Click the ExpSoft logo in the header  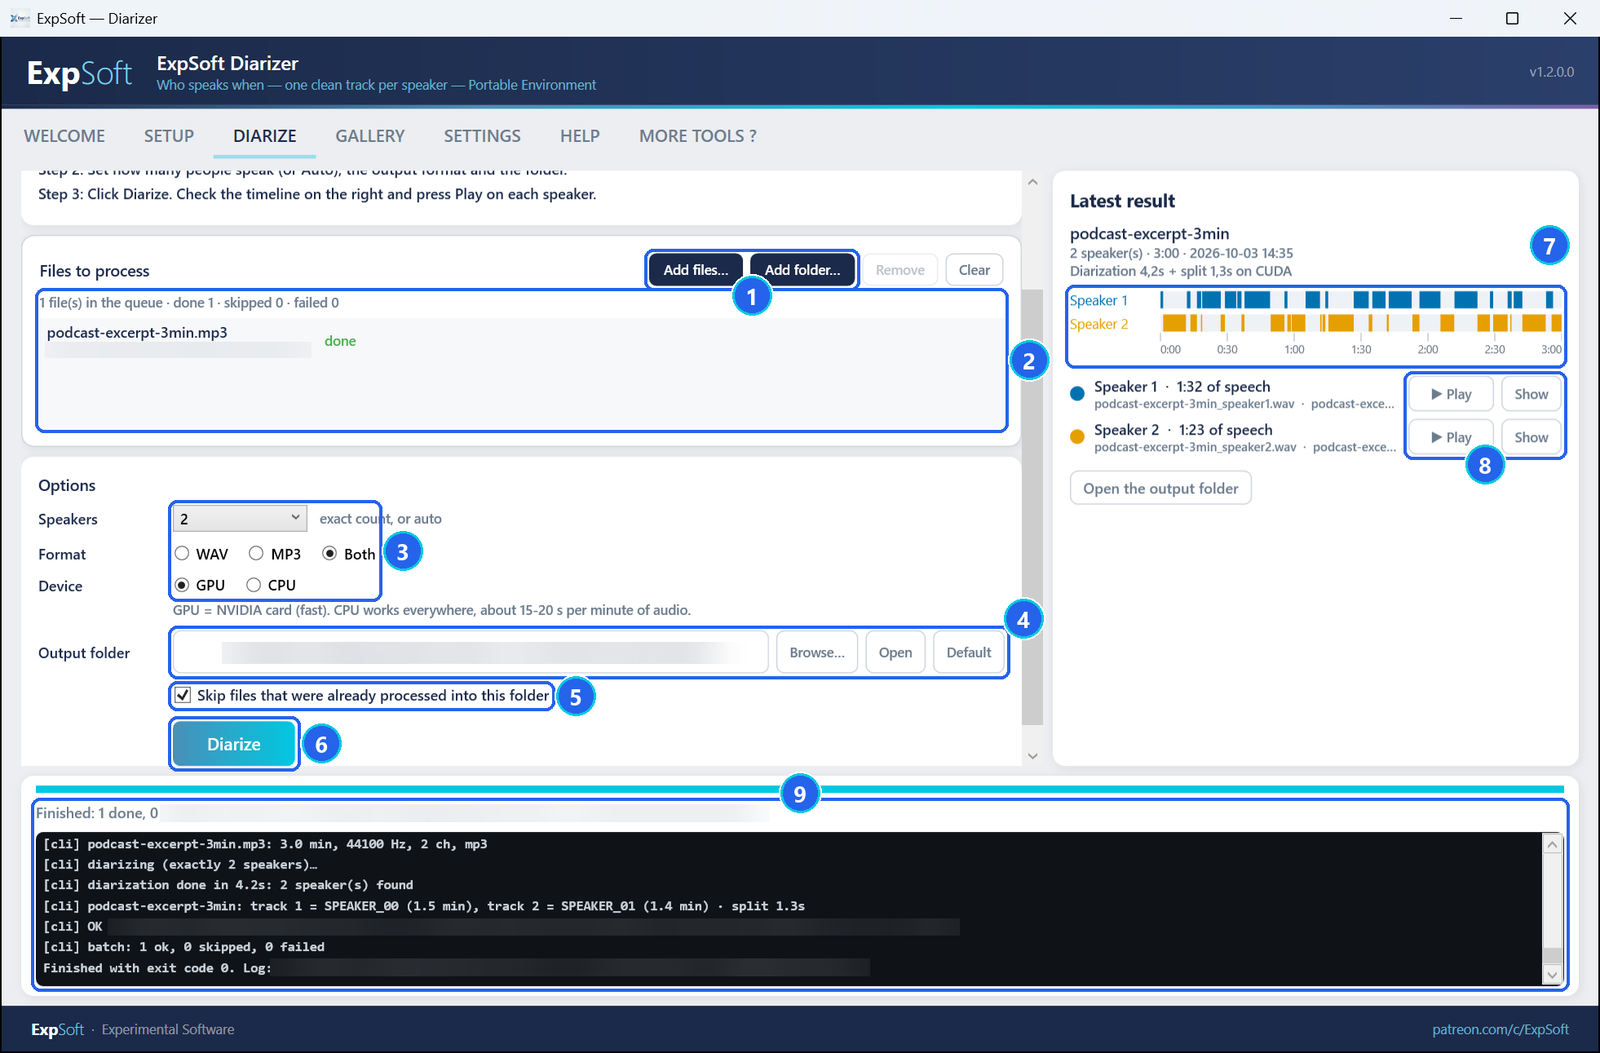[79, 73]
